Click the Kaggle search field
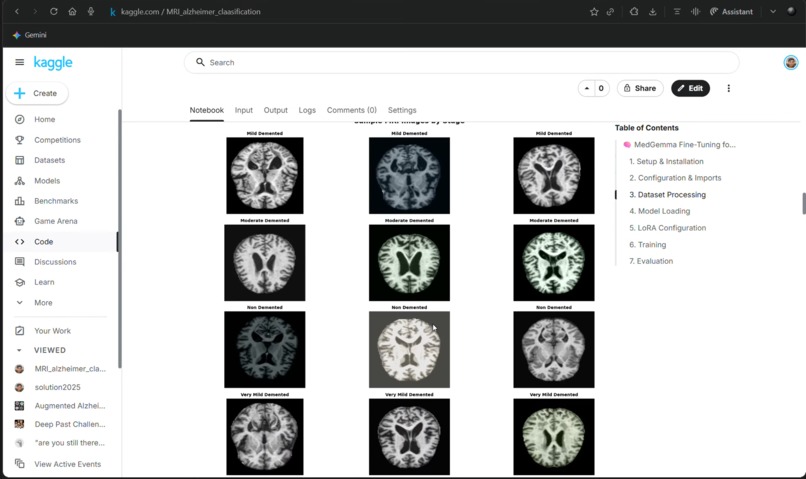The height and width of the screenshot is (479, 806). coord(462,62)
